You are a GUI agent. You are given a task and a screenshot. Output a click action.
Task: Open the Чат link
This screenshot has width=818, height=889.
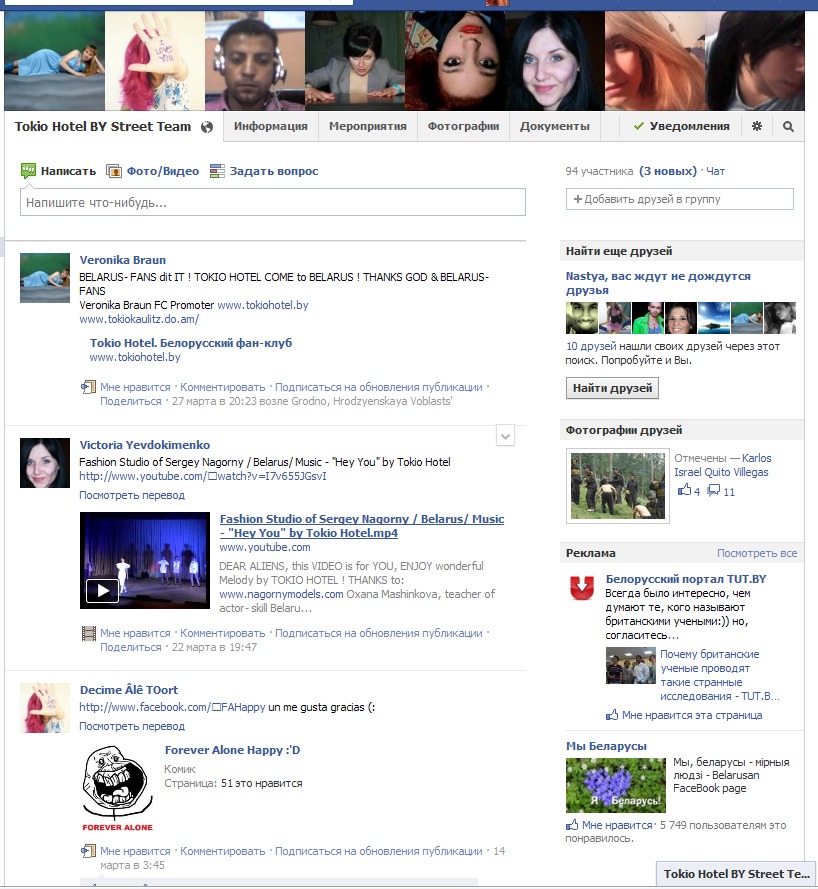(x=715, y=171)
